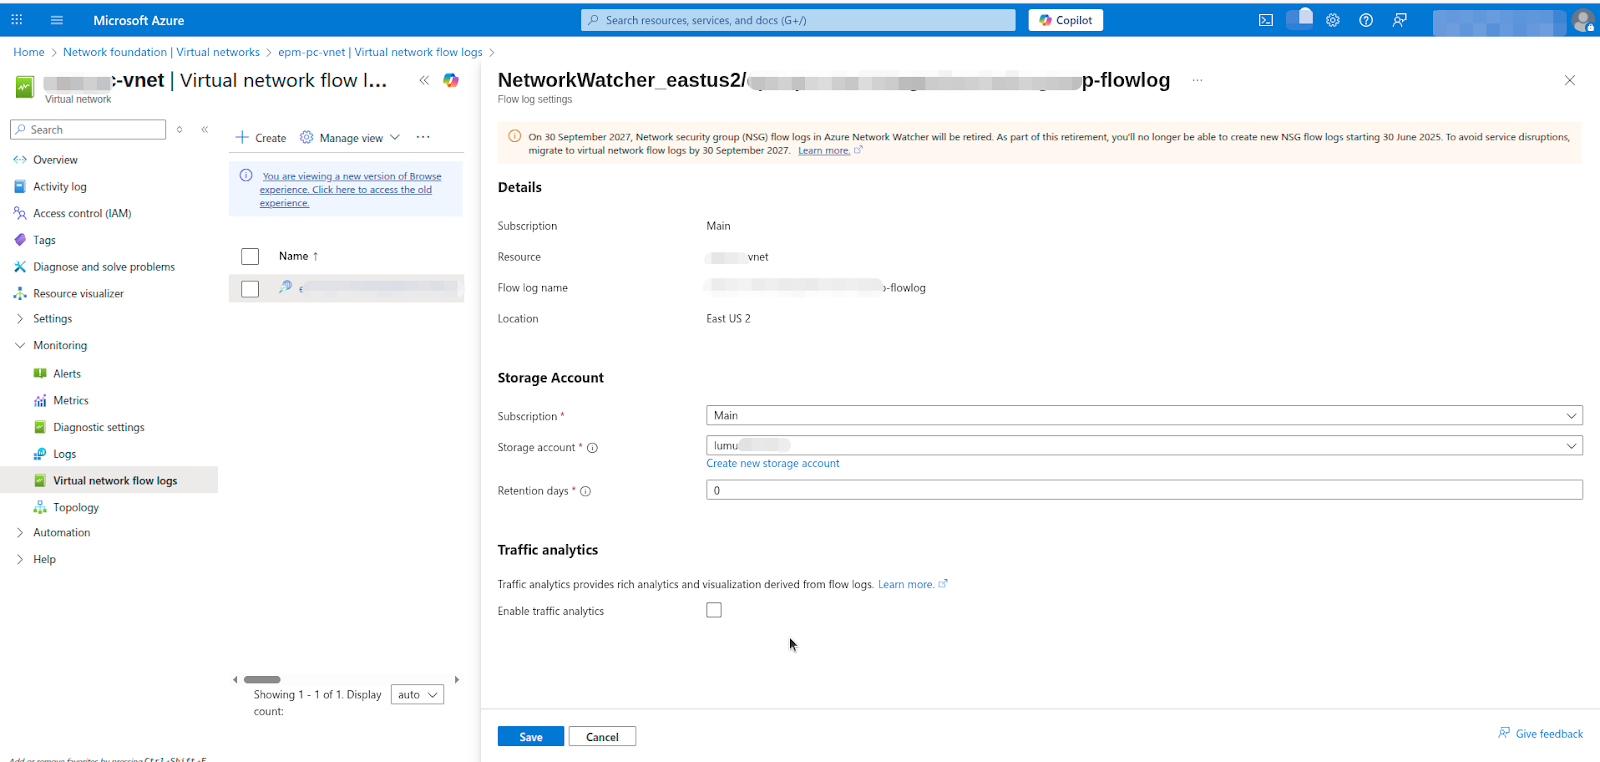The image size is (1600, 762).
Task: Open Diagnostic settings in the sidebar
Action: coord(98,427)
